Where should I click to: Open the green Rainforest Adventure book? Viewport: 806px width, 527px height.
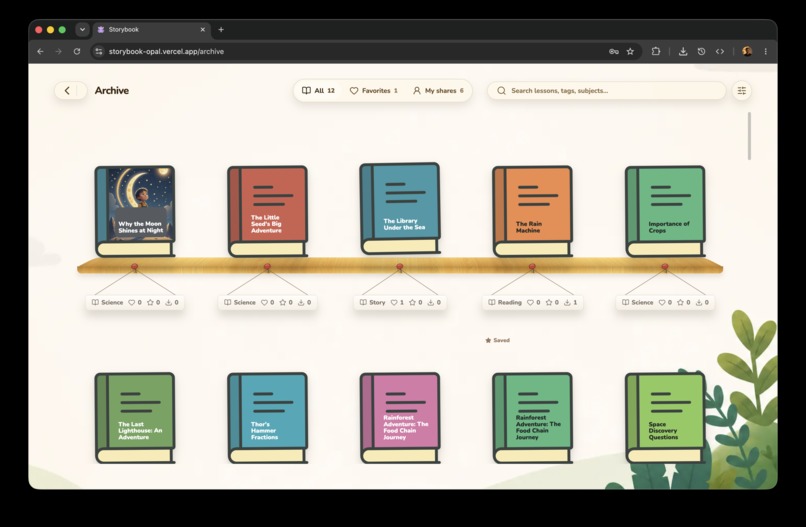pos(533,418)
